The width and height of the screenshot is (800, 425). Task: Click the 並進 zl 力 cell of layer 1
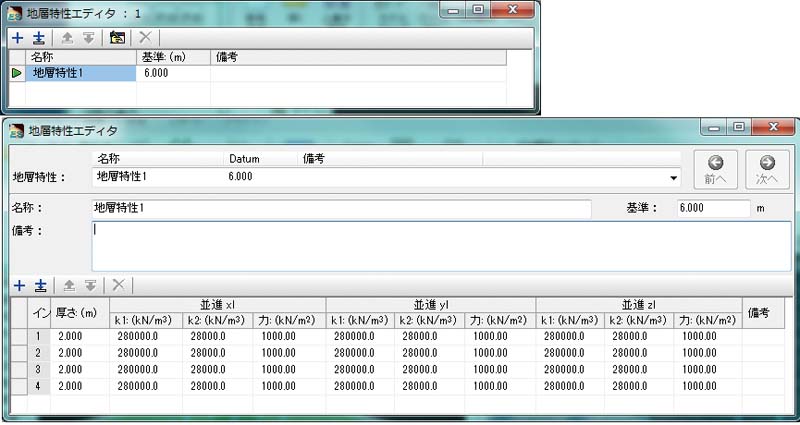coord(708,337)
